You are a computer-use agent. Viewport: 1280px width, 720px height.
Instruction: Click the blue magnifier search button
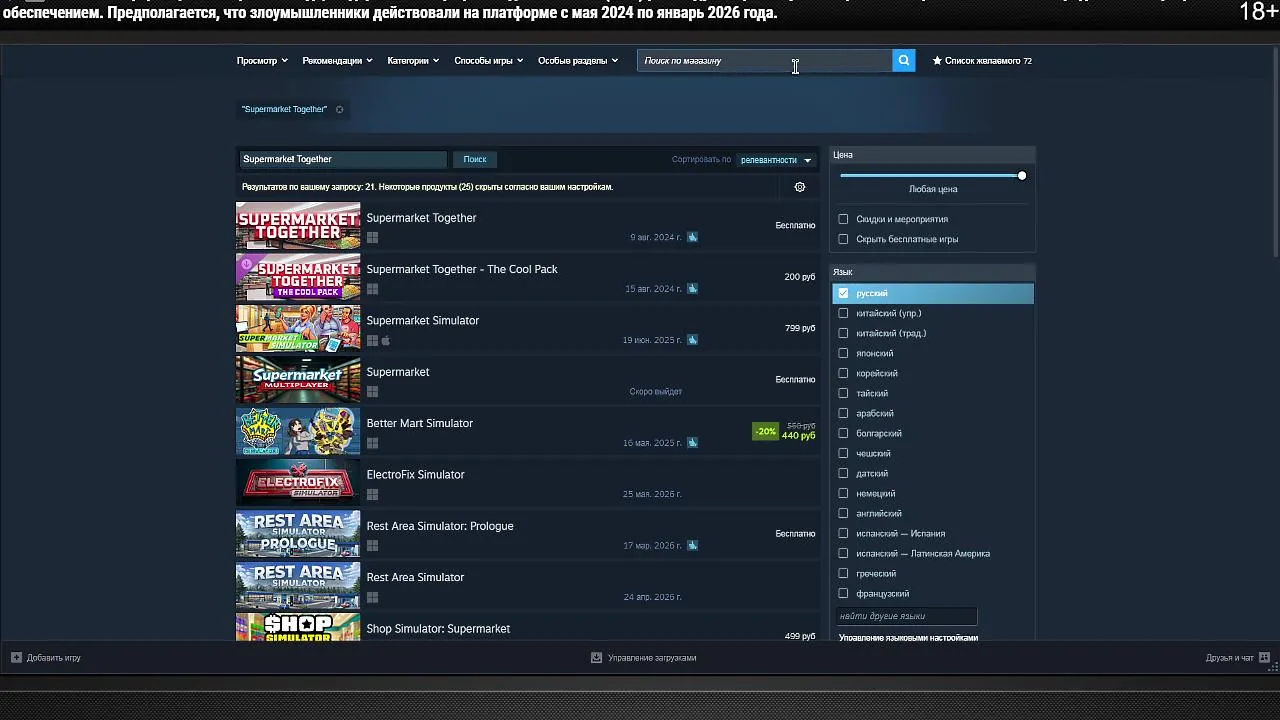[903, 61]
